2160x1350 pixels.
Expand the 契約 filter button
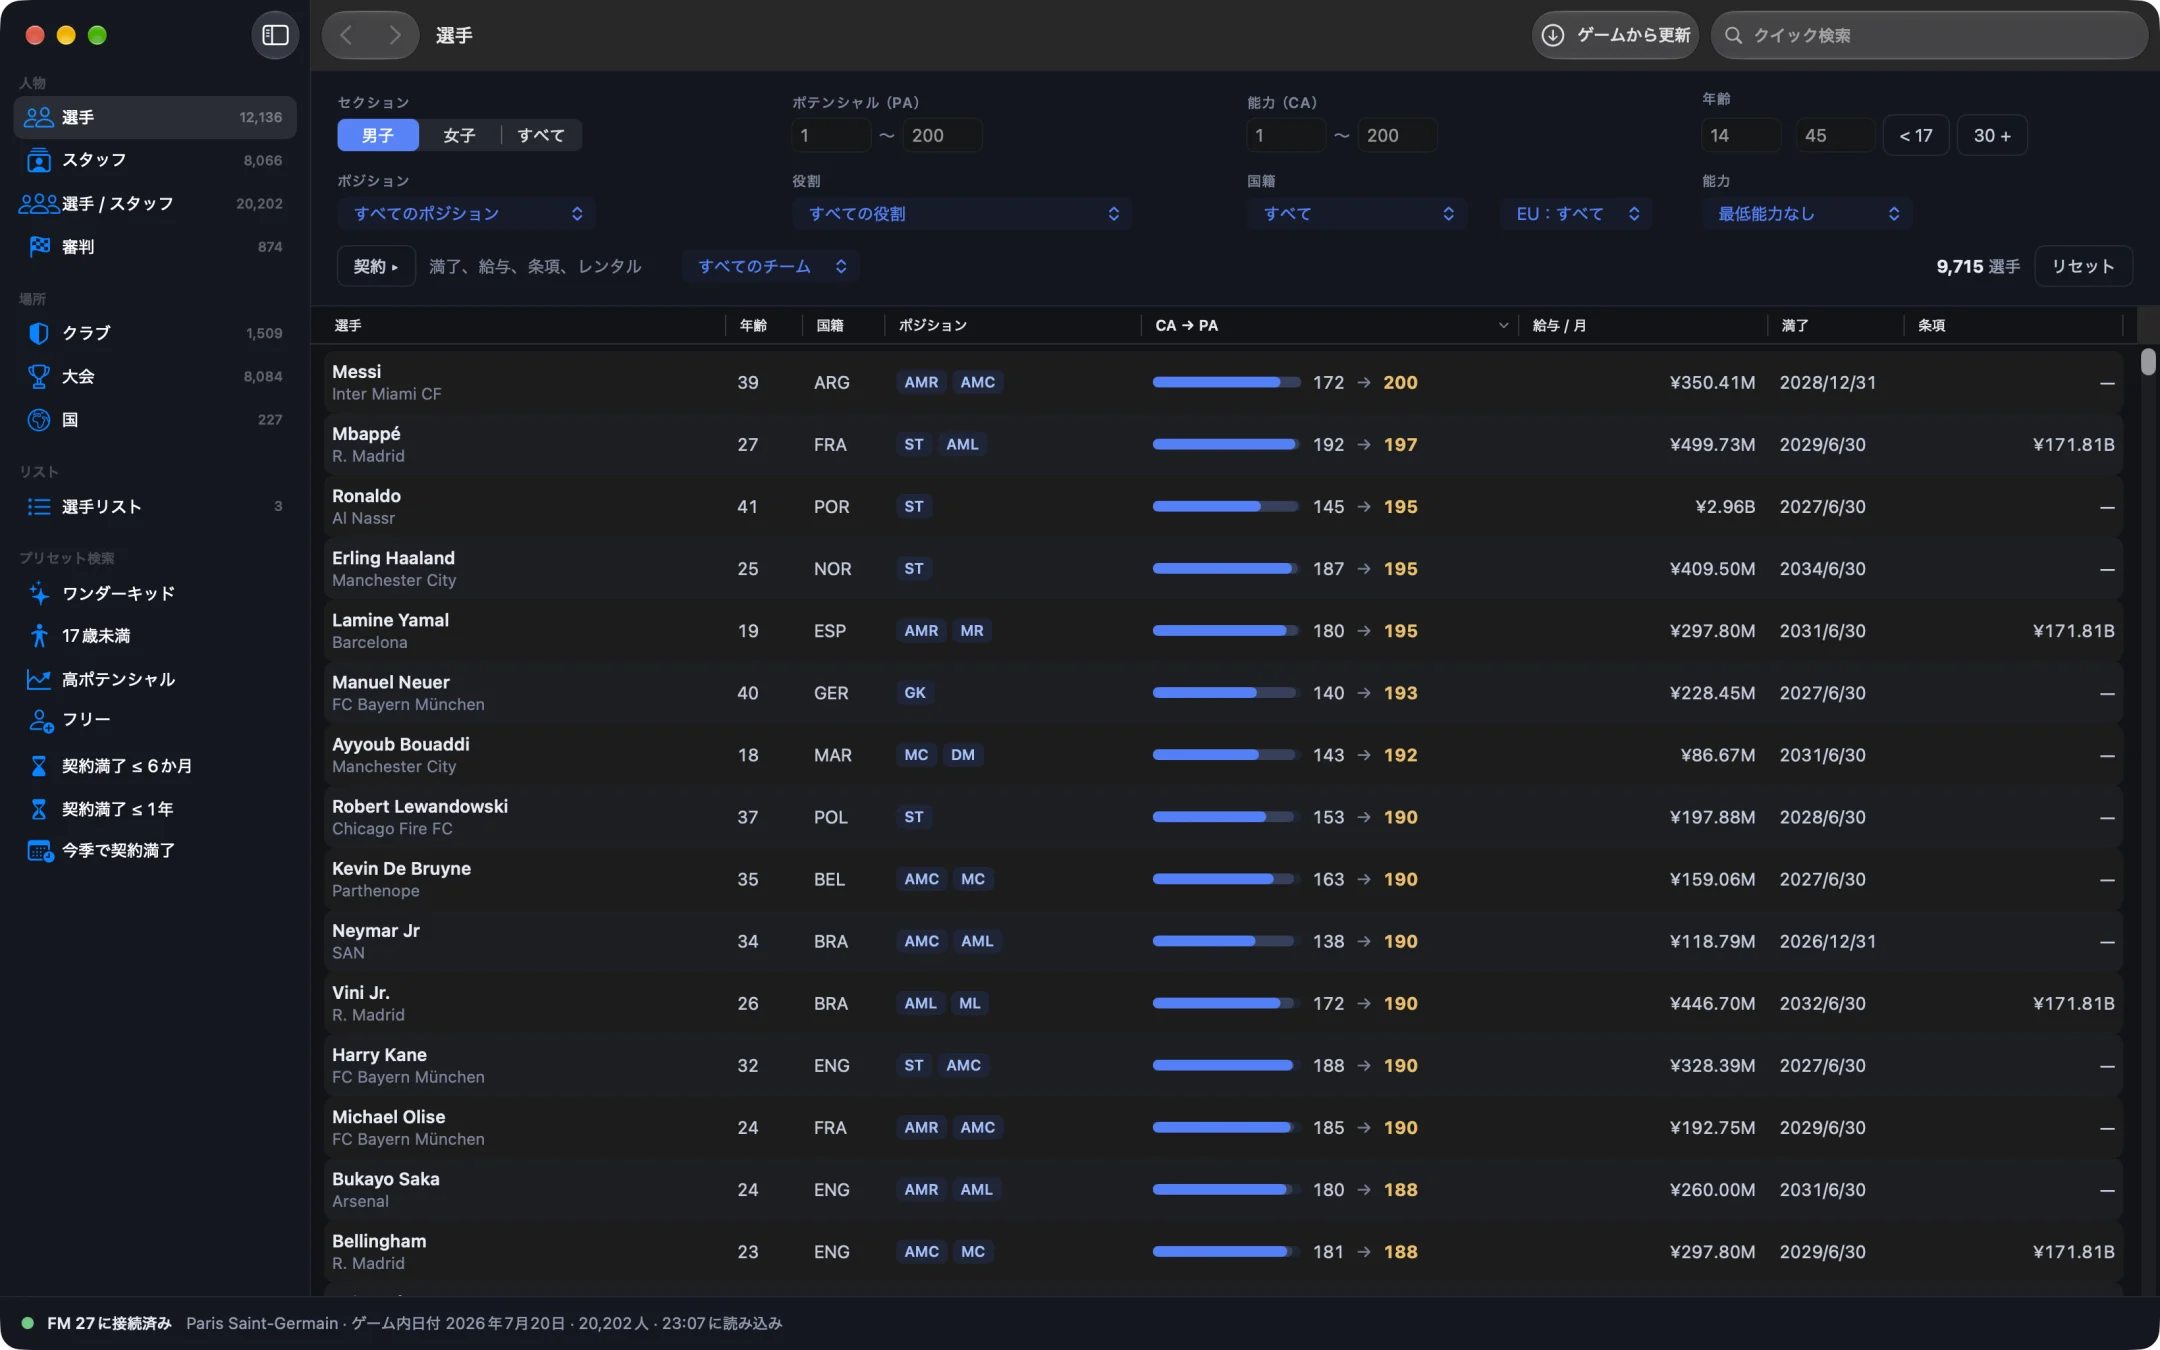point(376,266)
